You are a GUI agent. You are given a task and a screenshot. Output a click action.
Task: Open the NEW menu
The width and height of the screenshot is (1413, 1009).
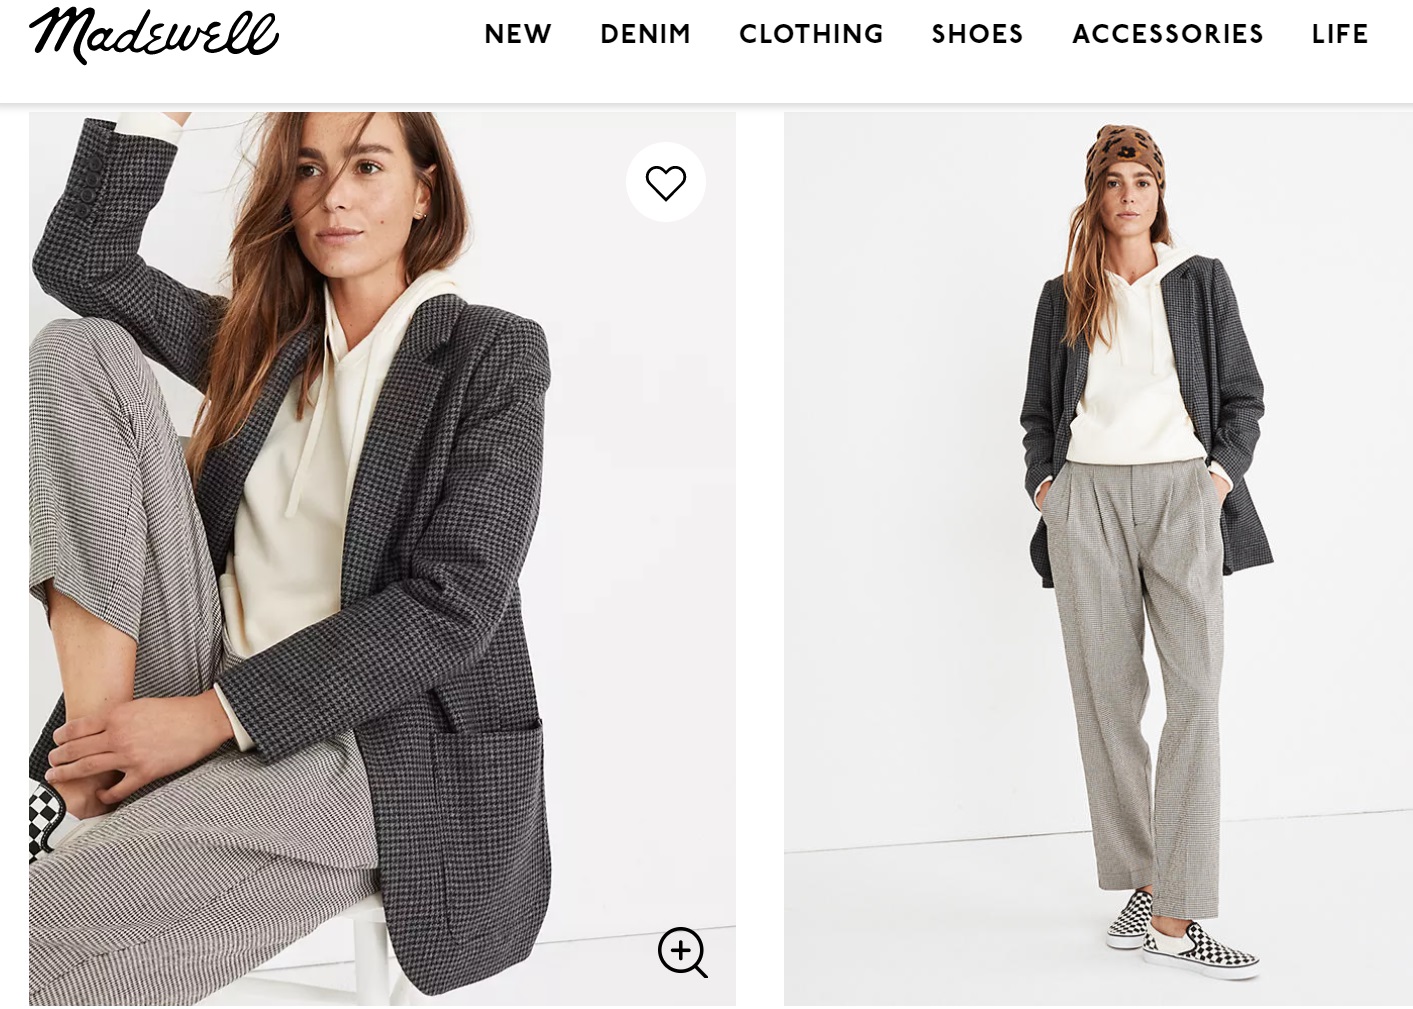tap(517, 34)
